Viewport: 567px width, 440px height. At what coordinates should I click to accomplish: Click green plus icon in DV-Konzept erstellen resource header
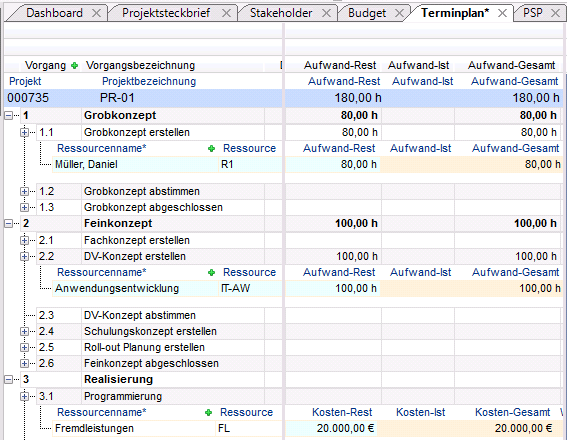pyautogui.click(x=212, y=273)
